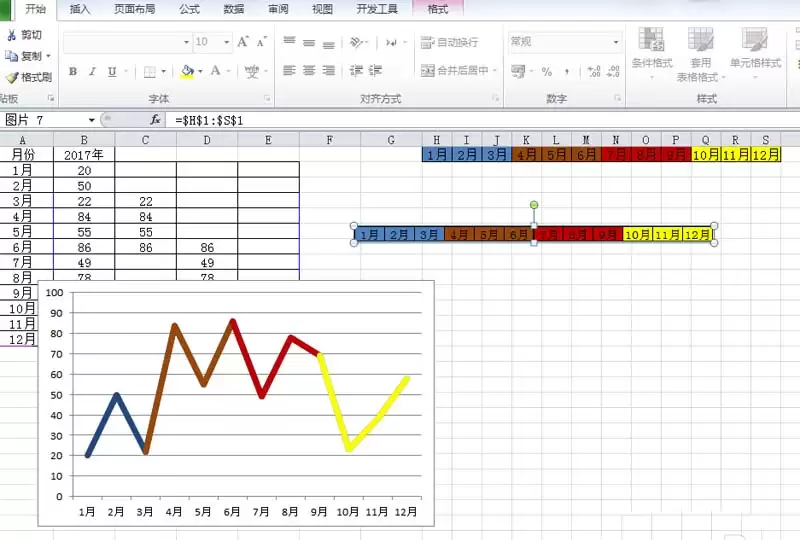This screenshot has width=800, height=540.
Task: Click the yellow 10月 cell in row 1
Action: 706,155
